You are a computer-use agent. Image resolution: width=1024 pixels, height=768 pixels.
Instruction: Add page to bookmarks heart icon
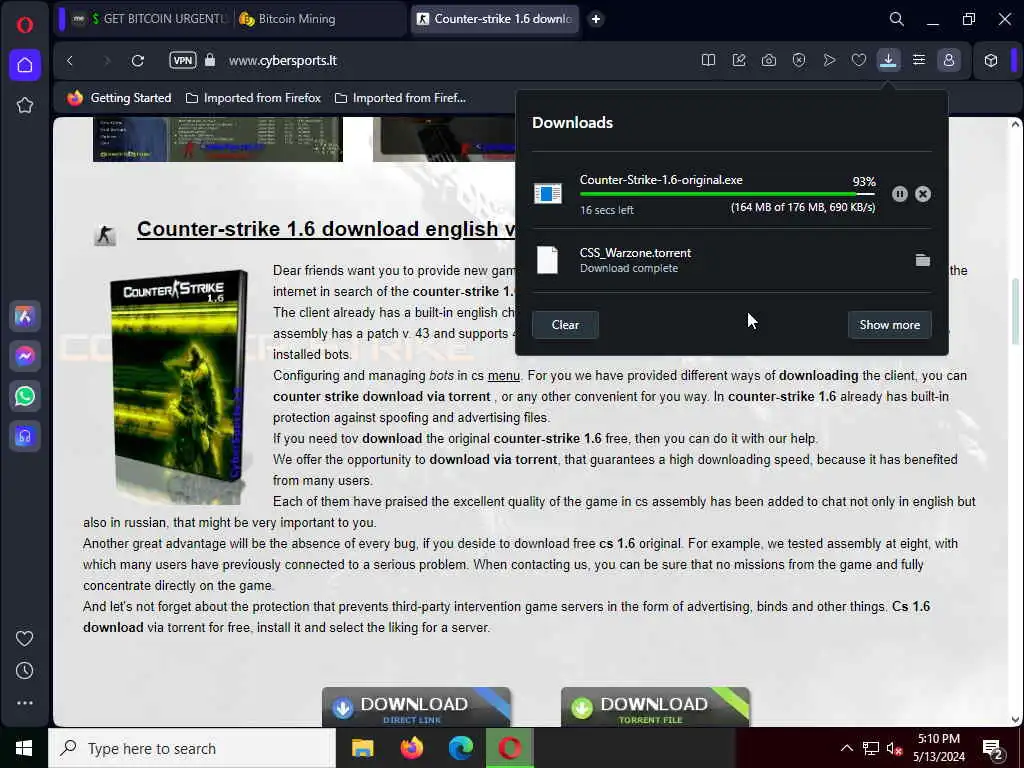point(859,61)
